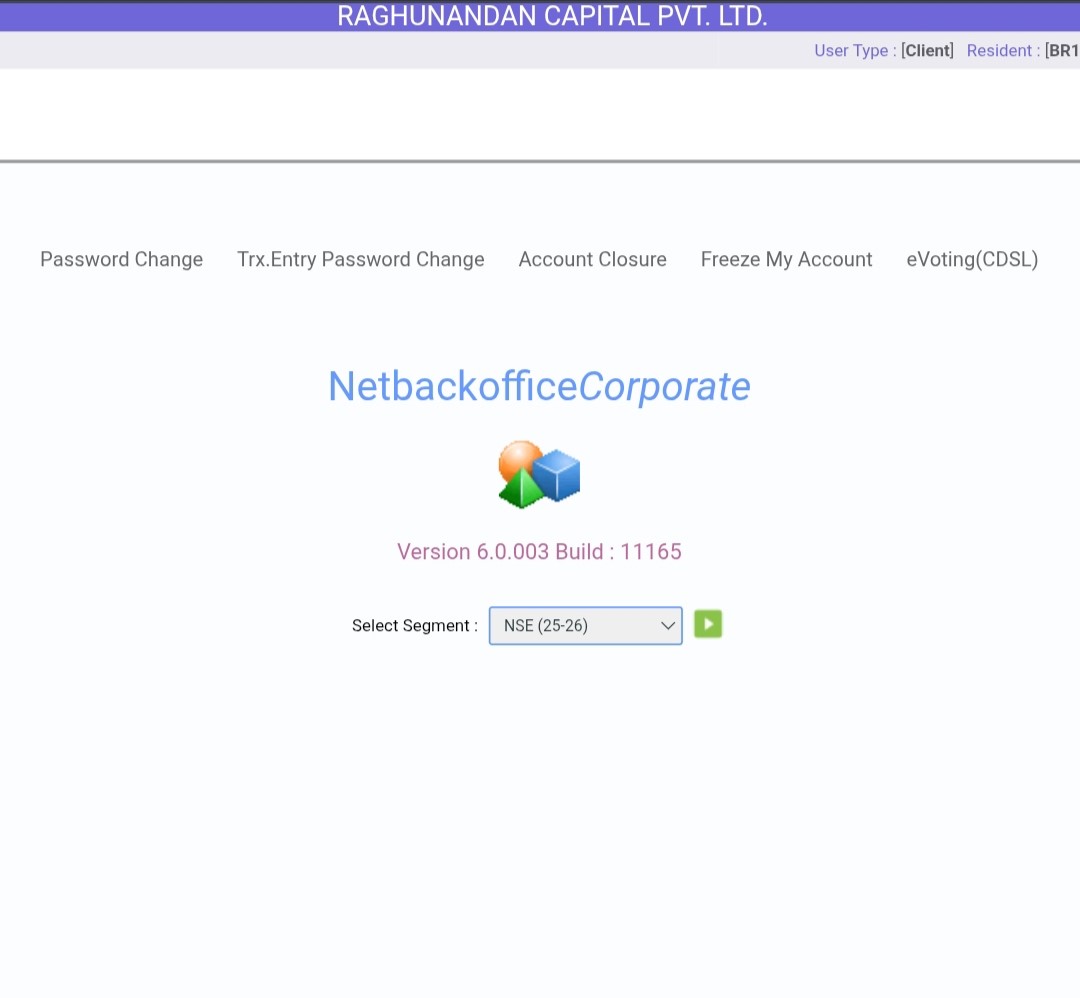Screen dimensions: 1080x998
Task: Choose Freeze My Account option
Action: tap(786, 260)
